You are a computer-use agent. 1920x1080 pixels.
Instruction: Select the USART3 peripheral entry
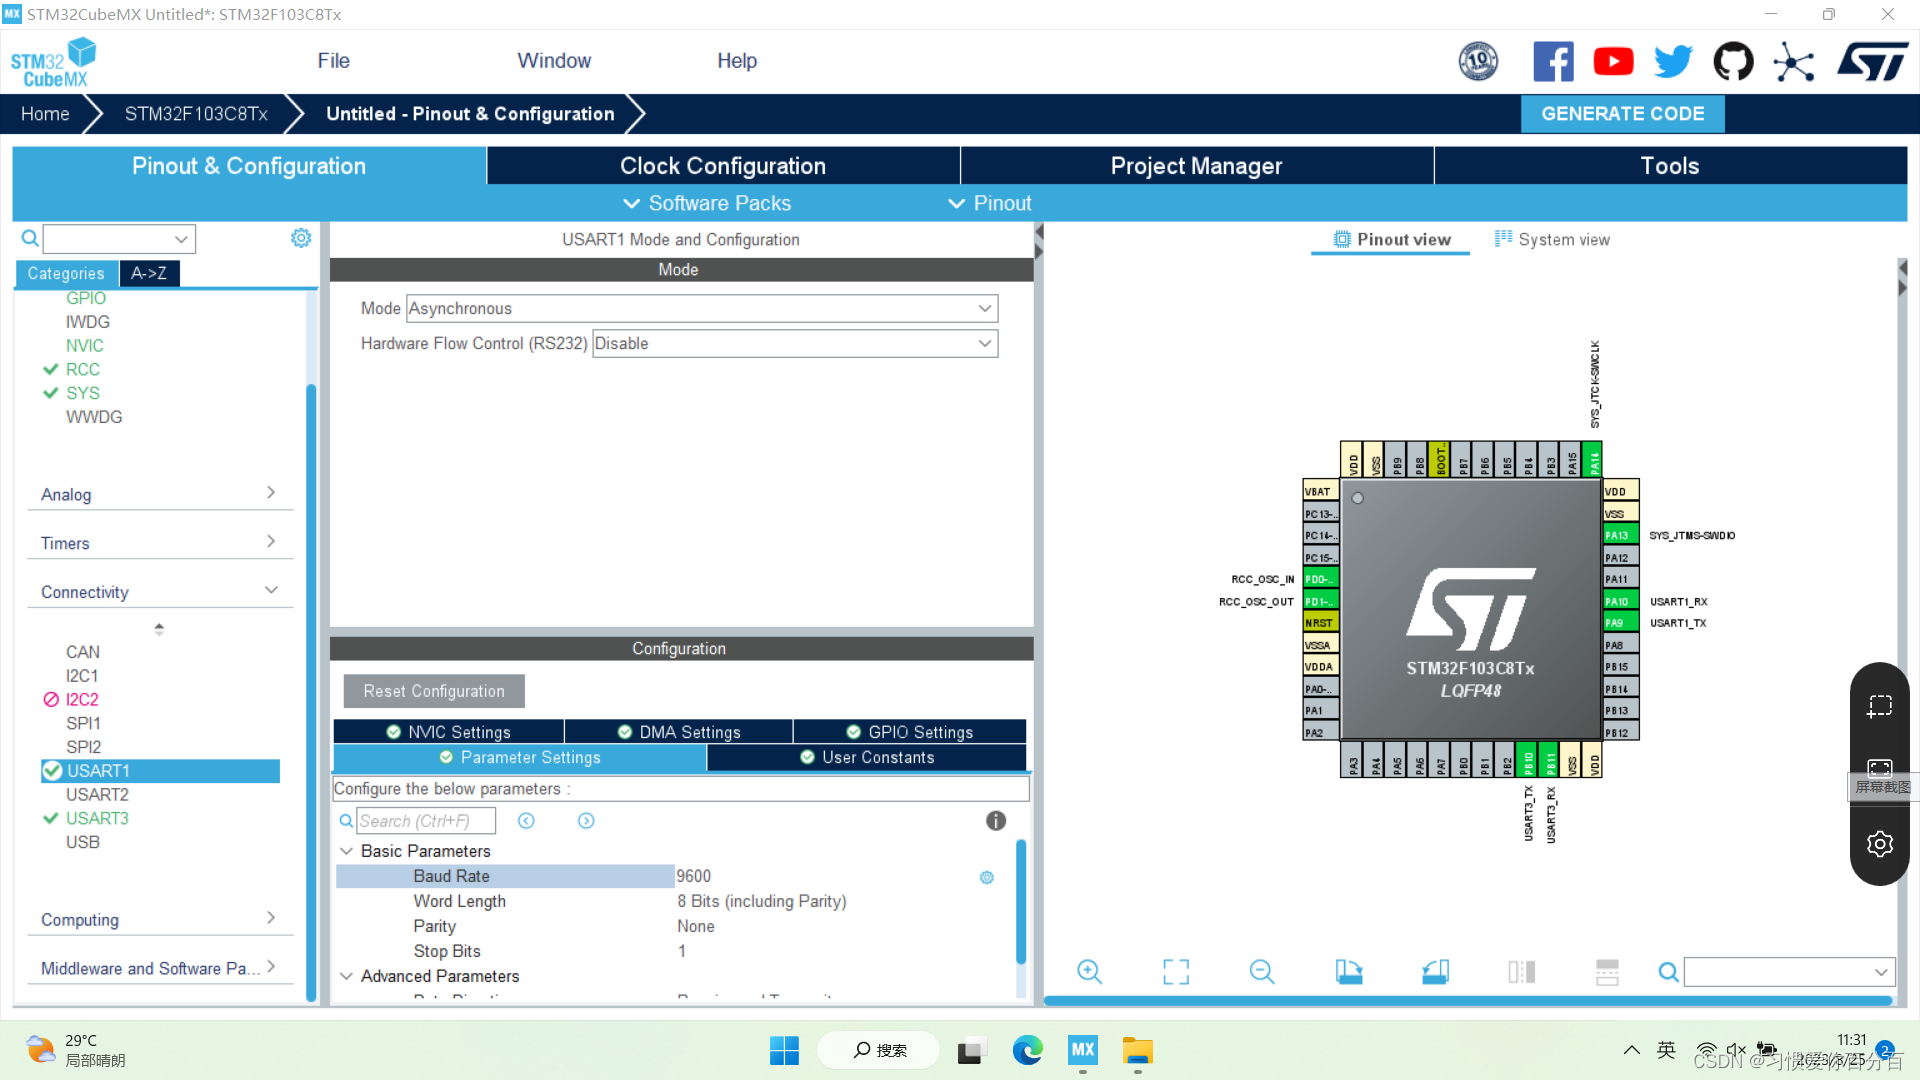(x=97, y=818)
